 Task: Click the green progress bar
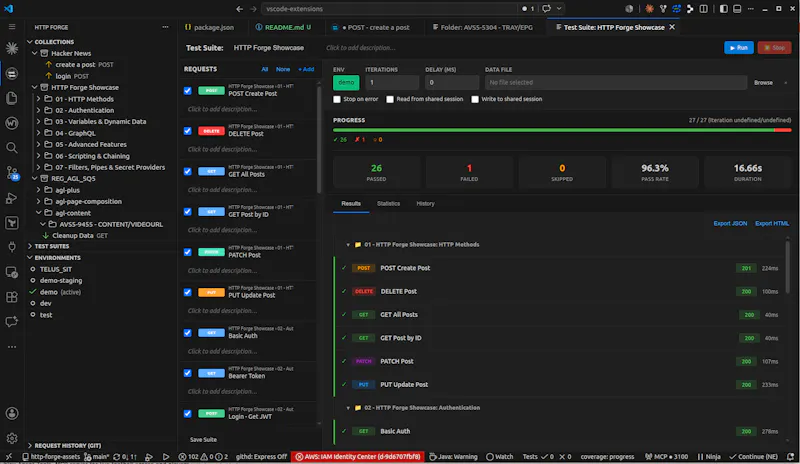554,131
